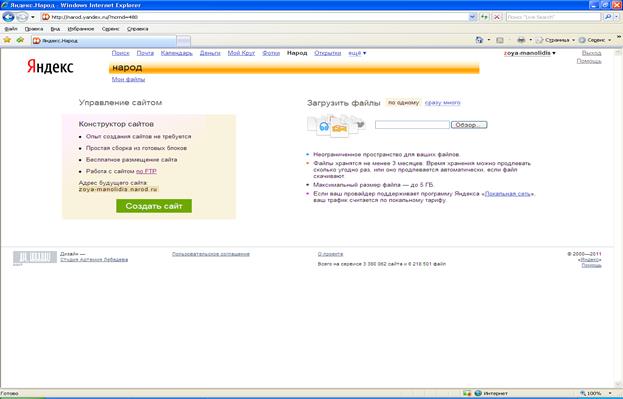Click the file types icons illustration
The image size is (623, 399).
point(336,126)
